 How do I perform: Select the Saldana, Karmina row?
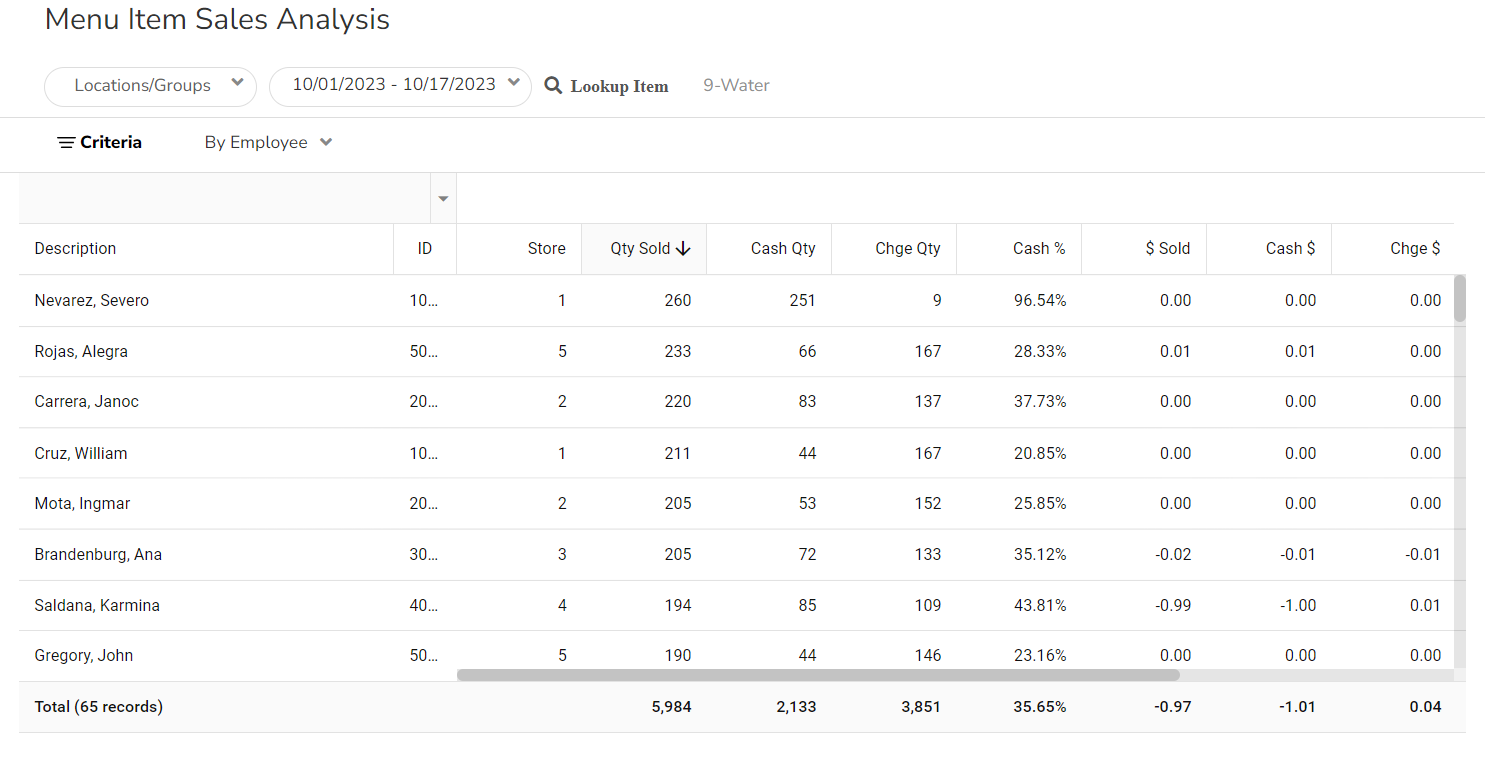97,606
